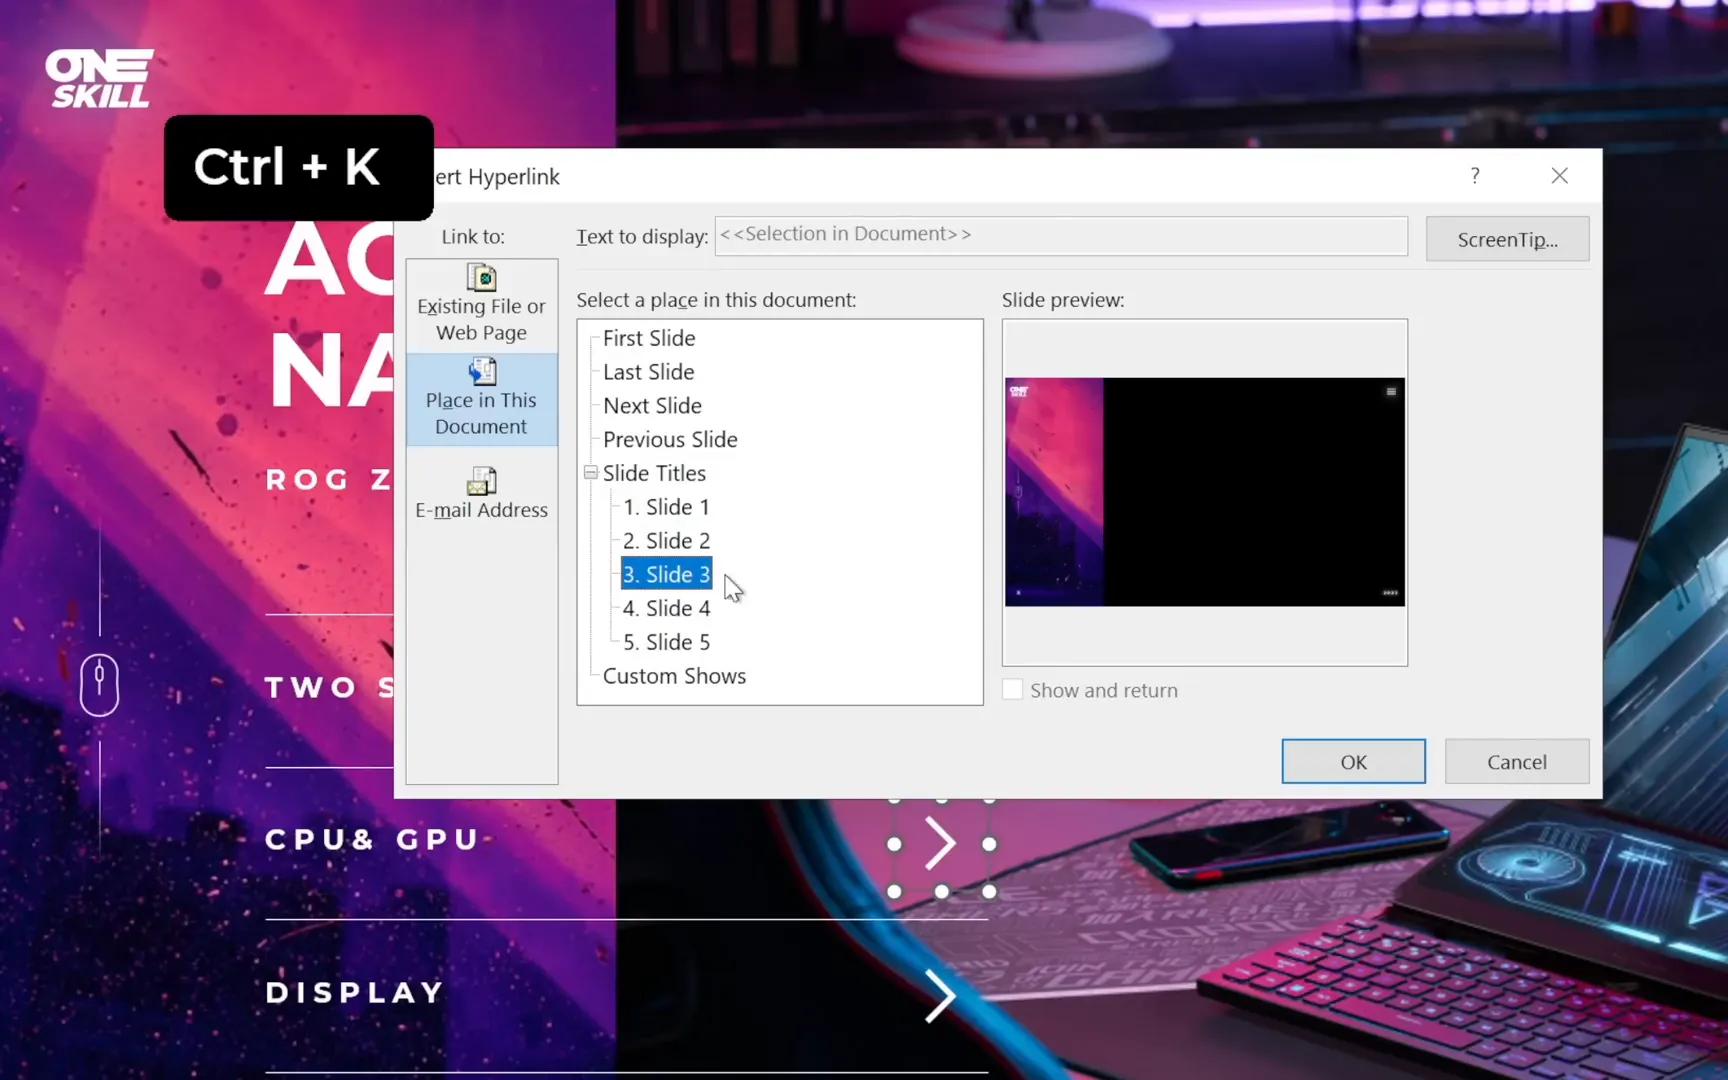Choose the E-mail Address link type icon
The image size is (1728, 1080).
481,482
